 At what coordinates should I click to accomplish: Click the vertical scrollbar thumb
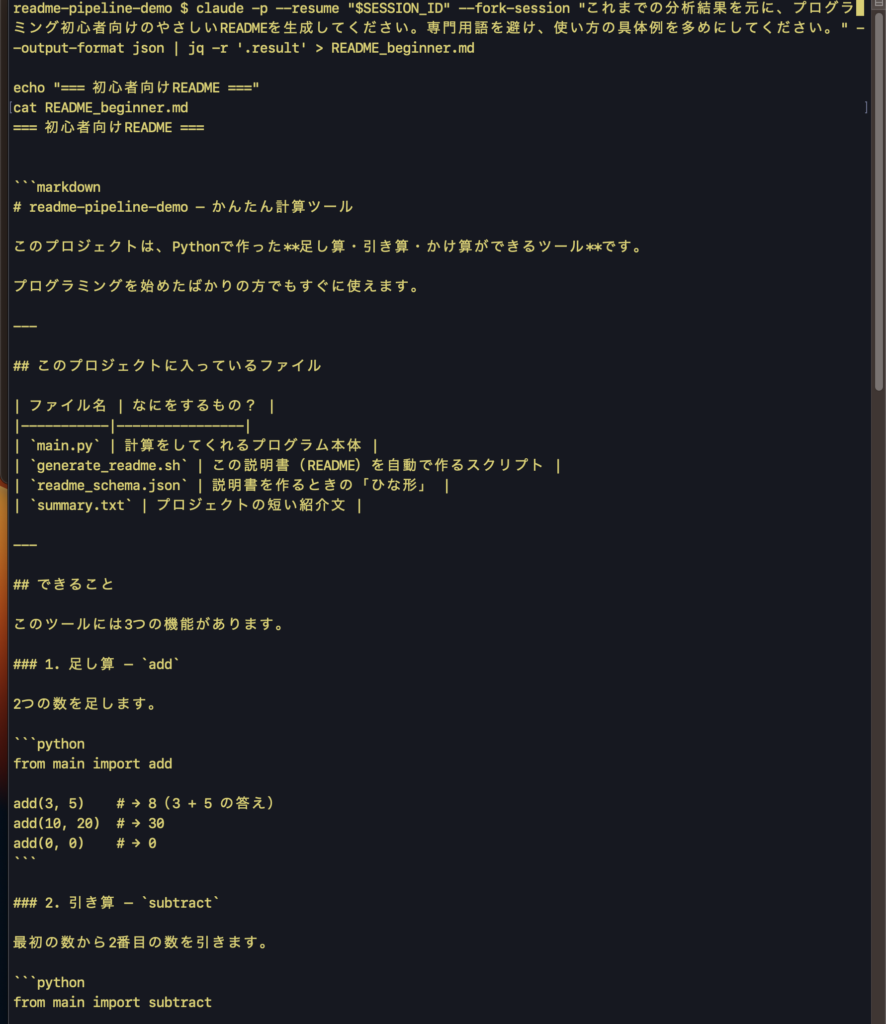click(x=878, y=200)
